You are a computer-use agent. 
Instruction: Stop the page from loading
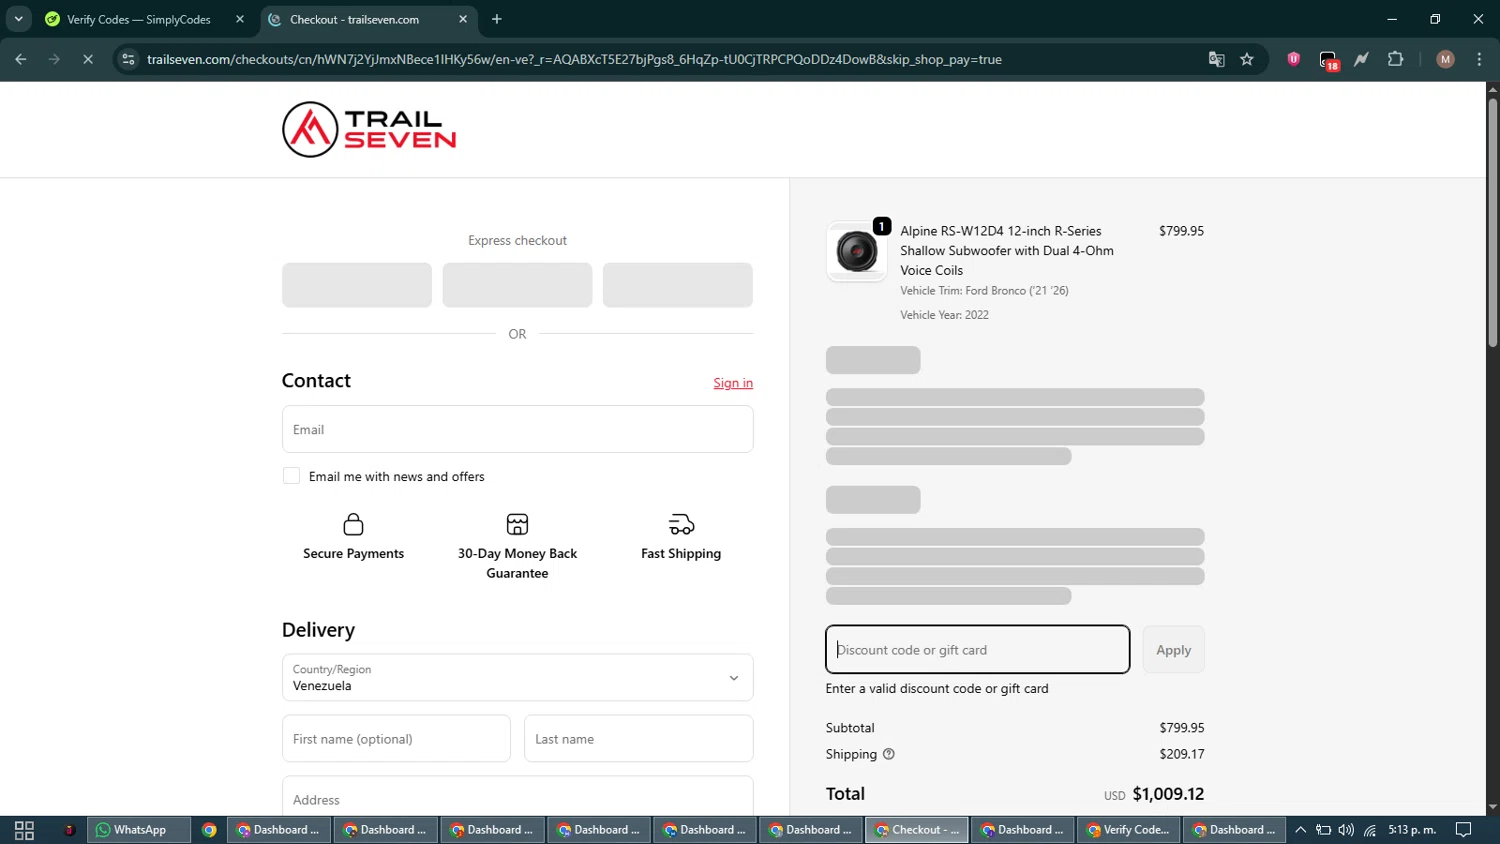(88, 59)
